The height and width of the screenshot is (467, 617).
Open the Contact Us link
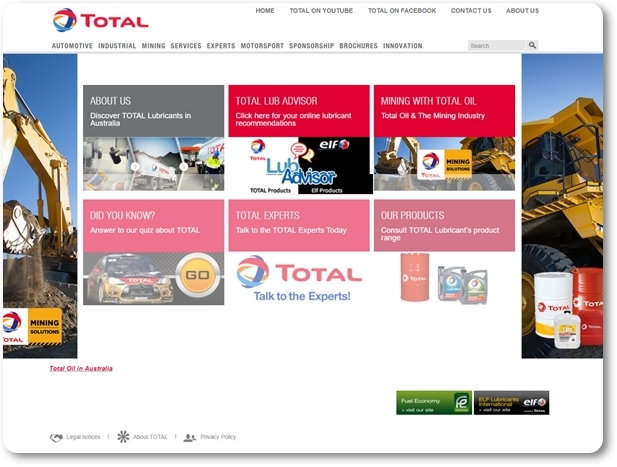point(471,11)
